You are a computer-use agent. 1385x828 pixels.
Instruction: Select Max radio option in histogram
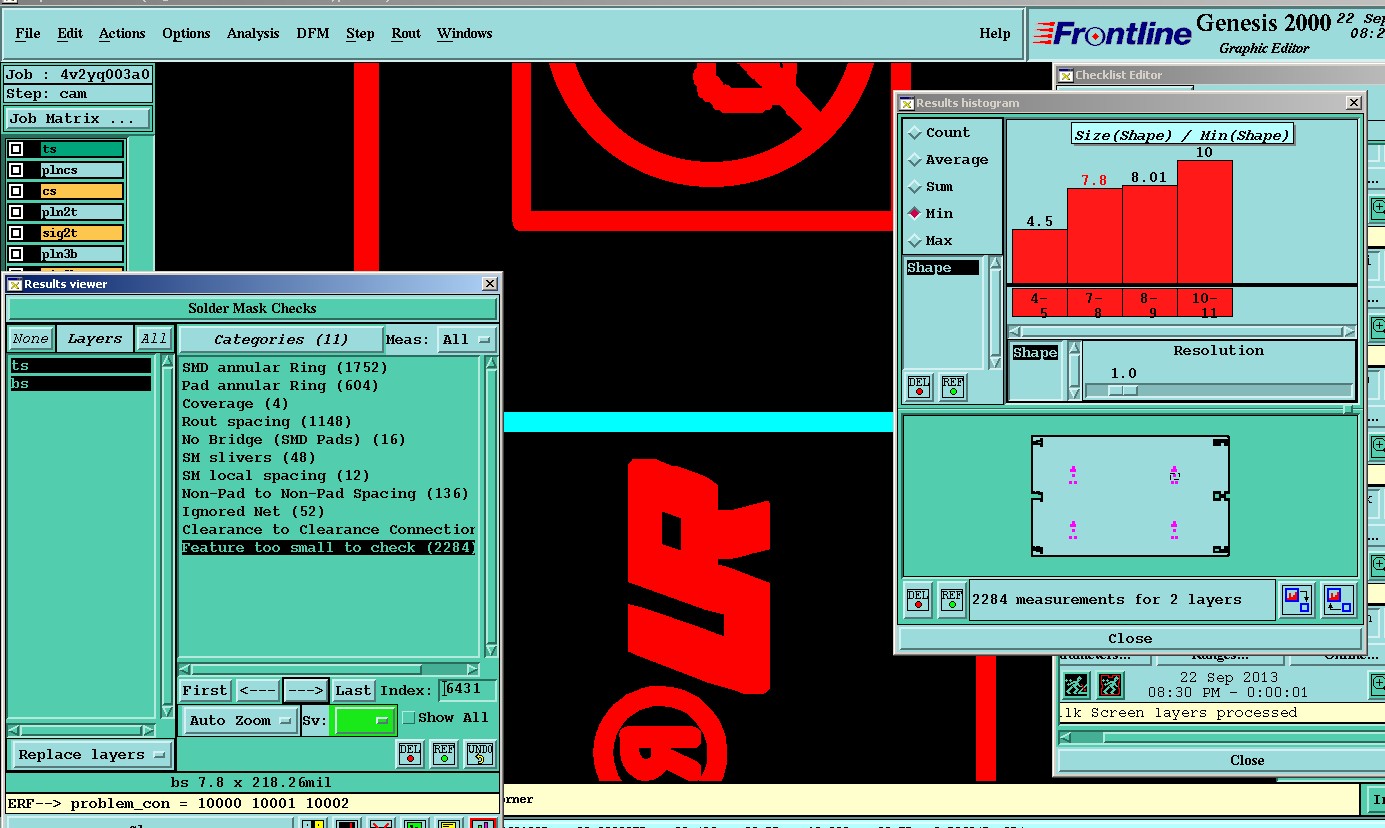tap(914, 240)
